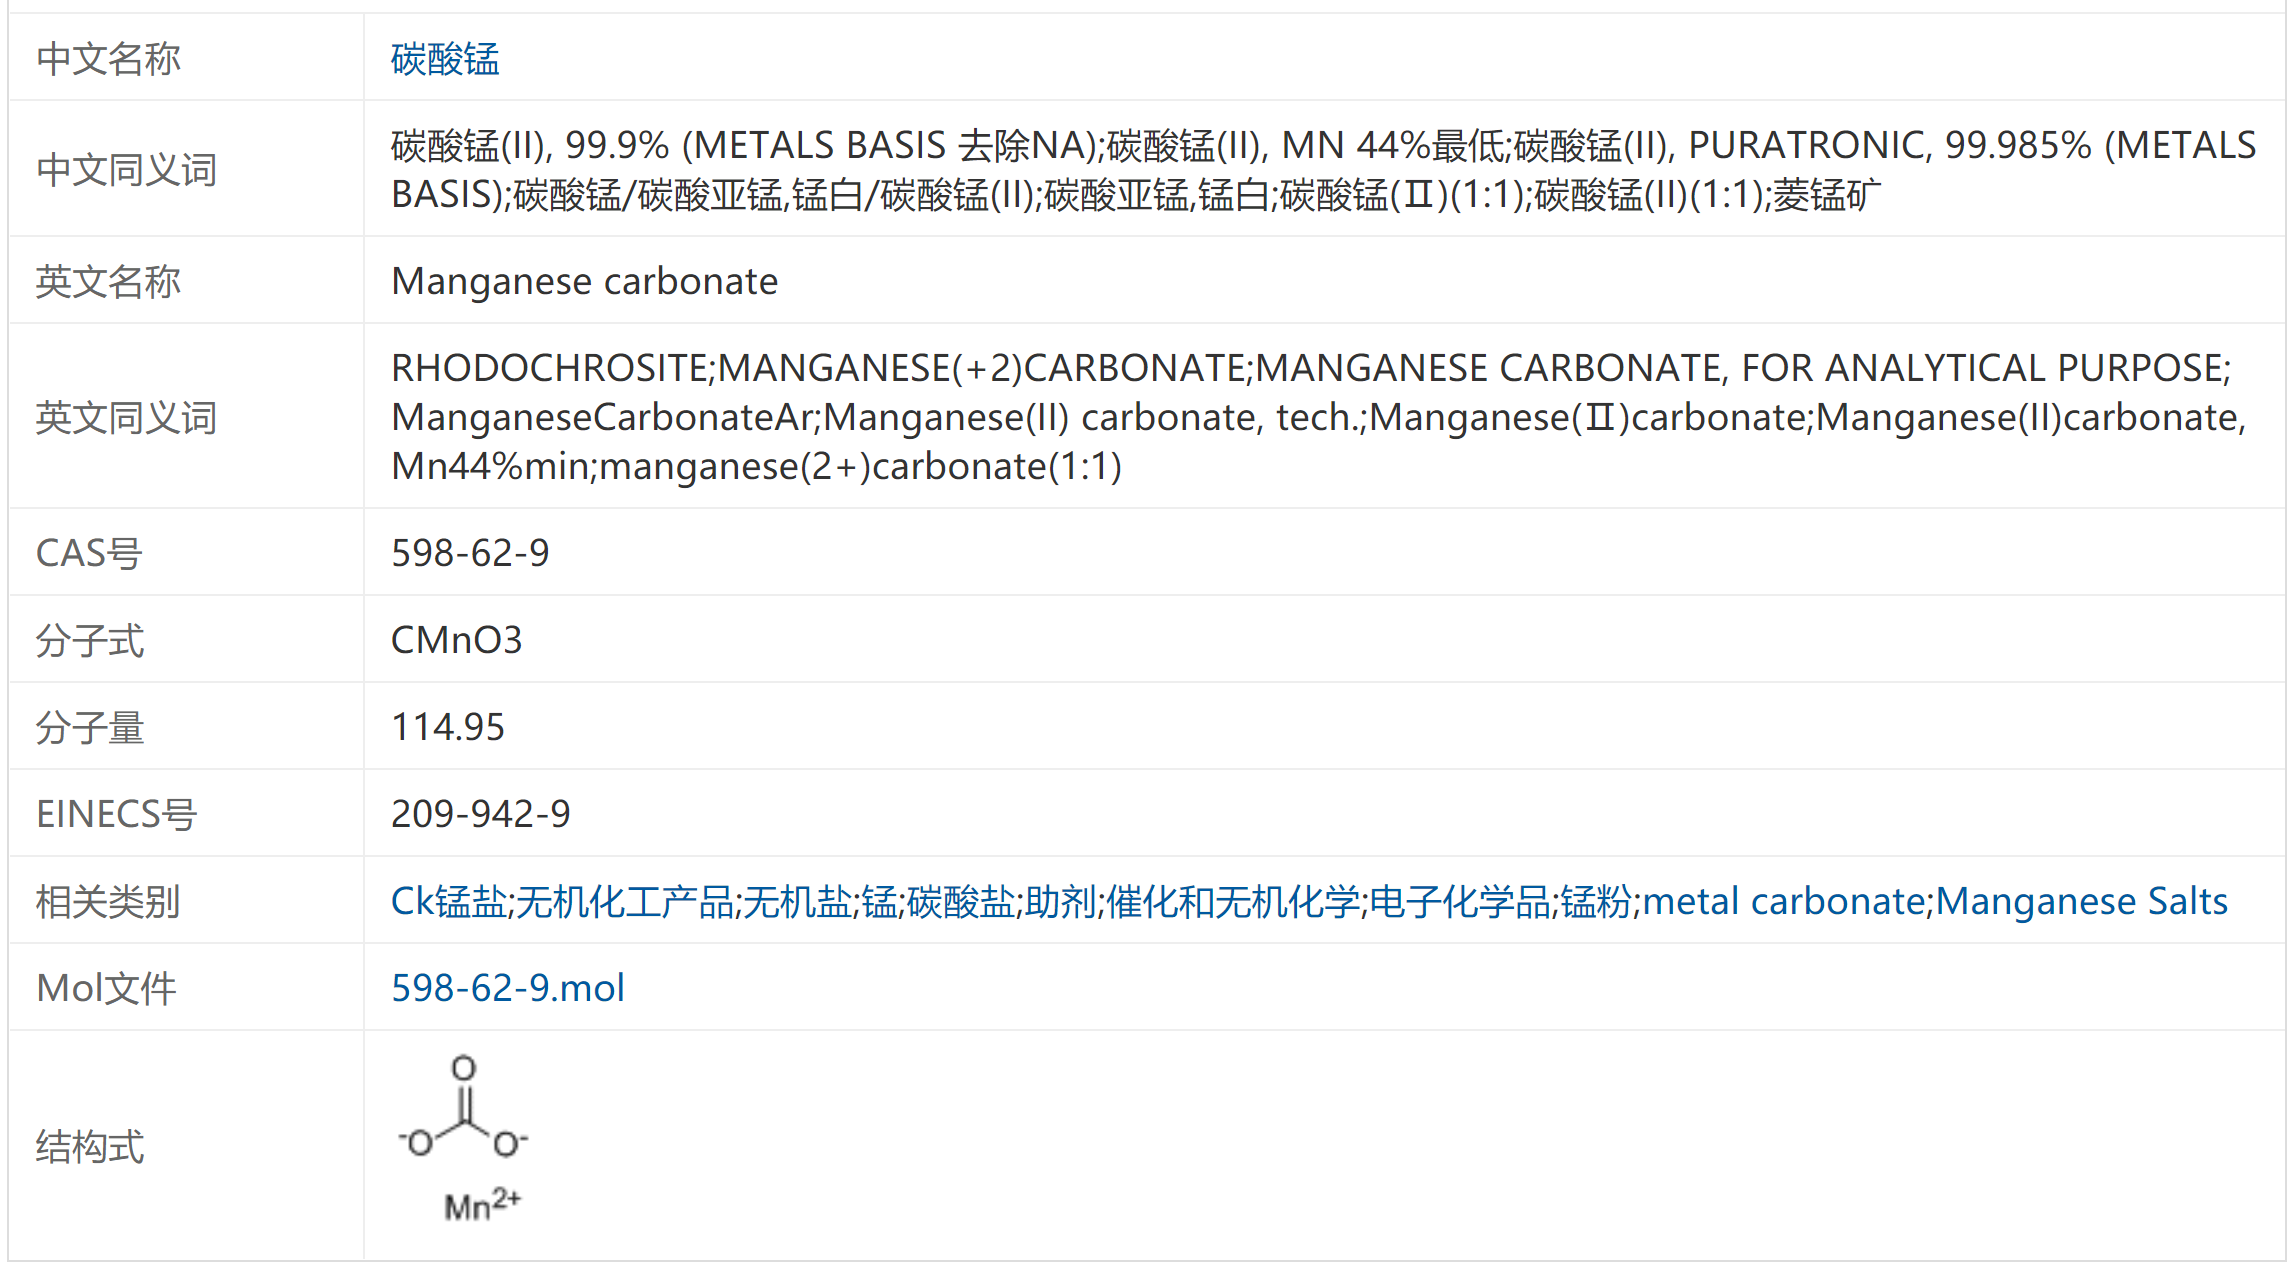Click the 英文同义词 row label

pyautogui.click(x=126, y=417)
